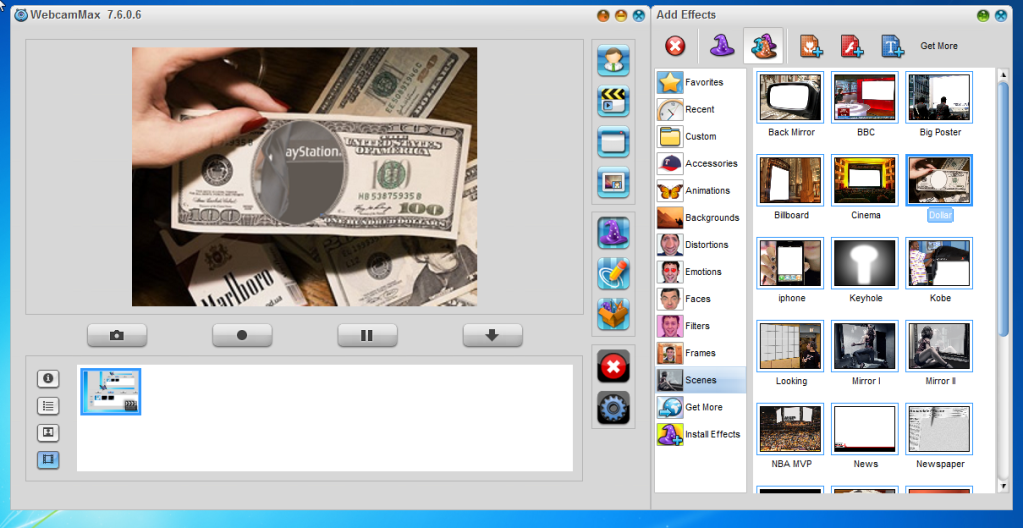
Task: Apply the Looking scene effect
Action: pos(791,346)
